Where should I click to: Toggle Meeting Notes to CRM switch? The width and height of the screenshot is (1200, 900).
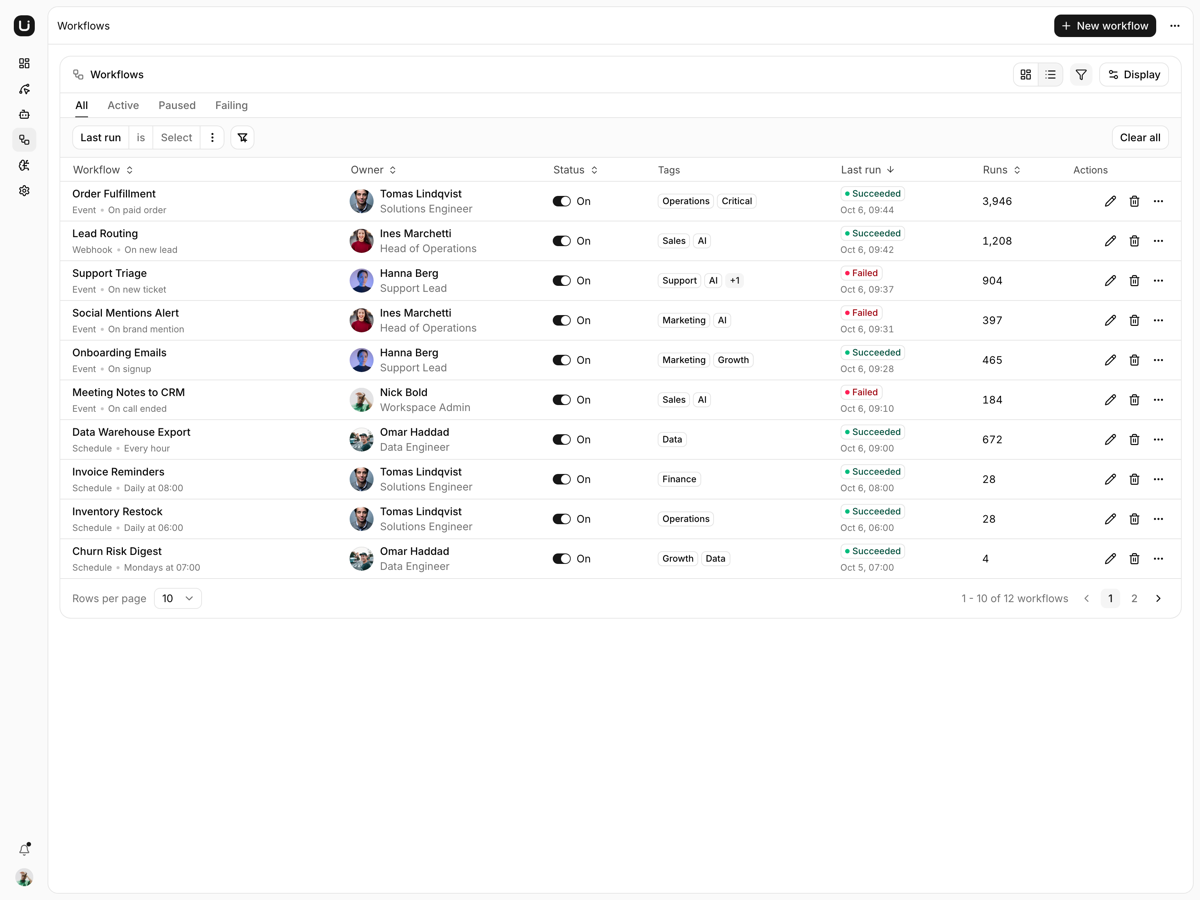click(562, 400)
